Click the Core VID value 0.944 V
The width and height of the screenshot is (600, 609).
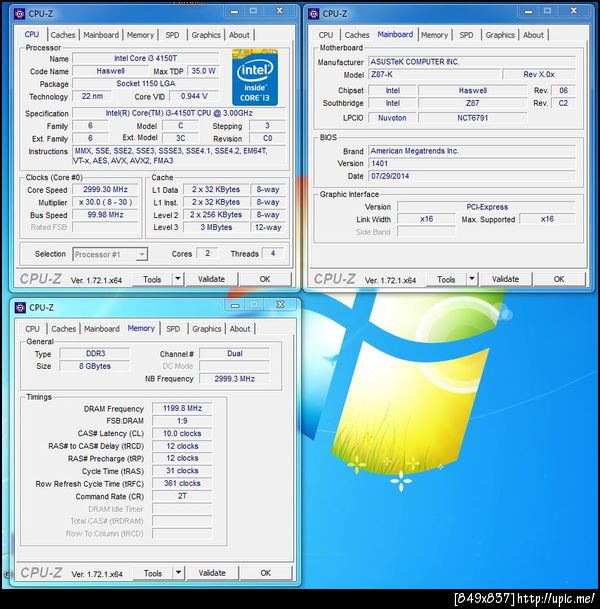pos(194,96)
